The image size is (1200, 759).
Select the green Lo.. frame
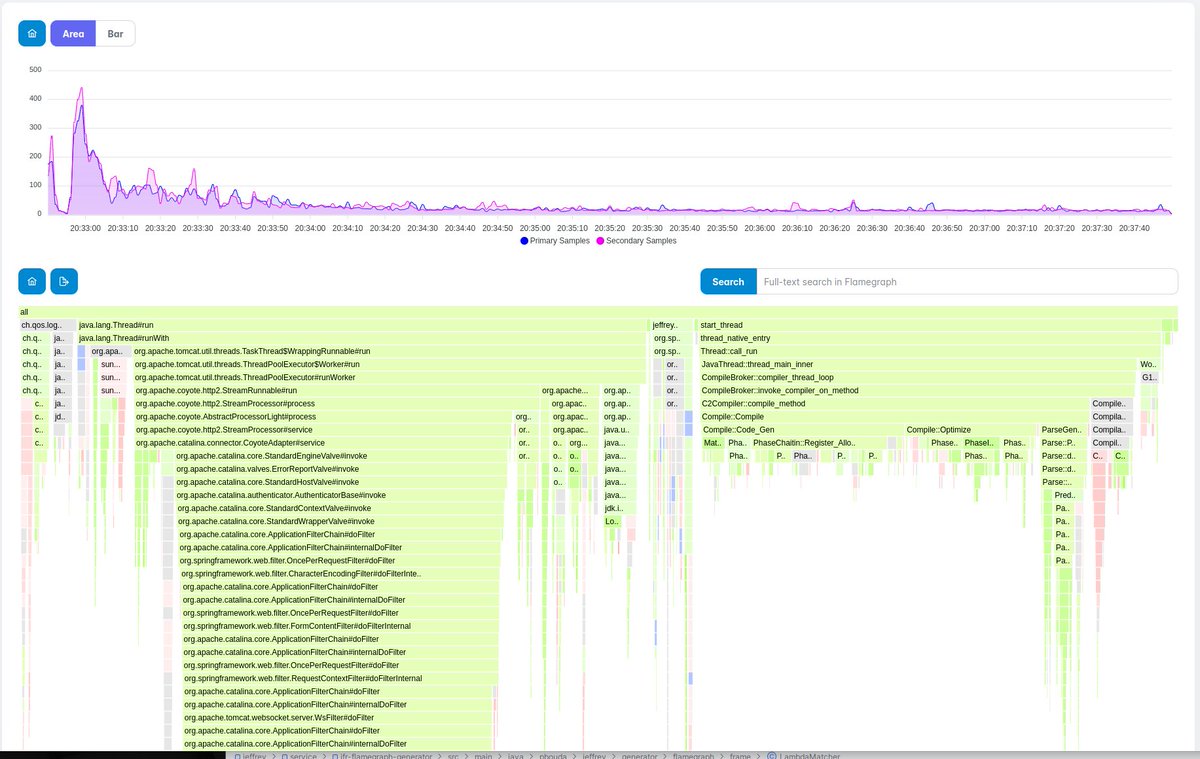[612, 520]
